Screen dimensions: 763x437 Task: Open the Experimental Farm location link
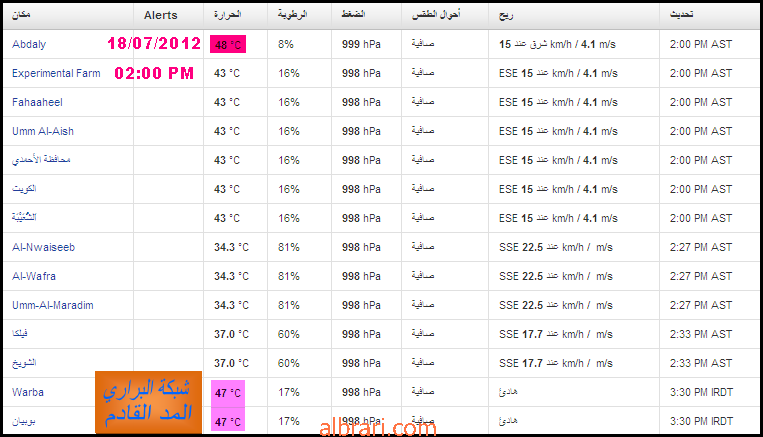pos(56,73)
